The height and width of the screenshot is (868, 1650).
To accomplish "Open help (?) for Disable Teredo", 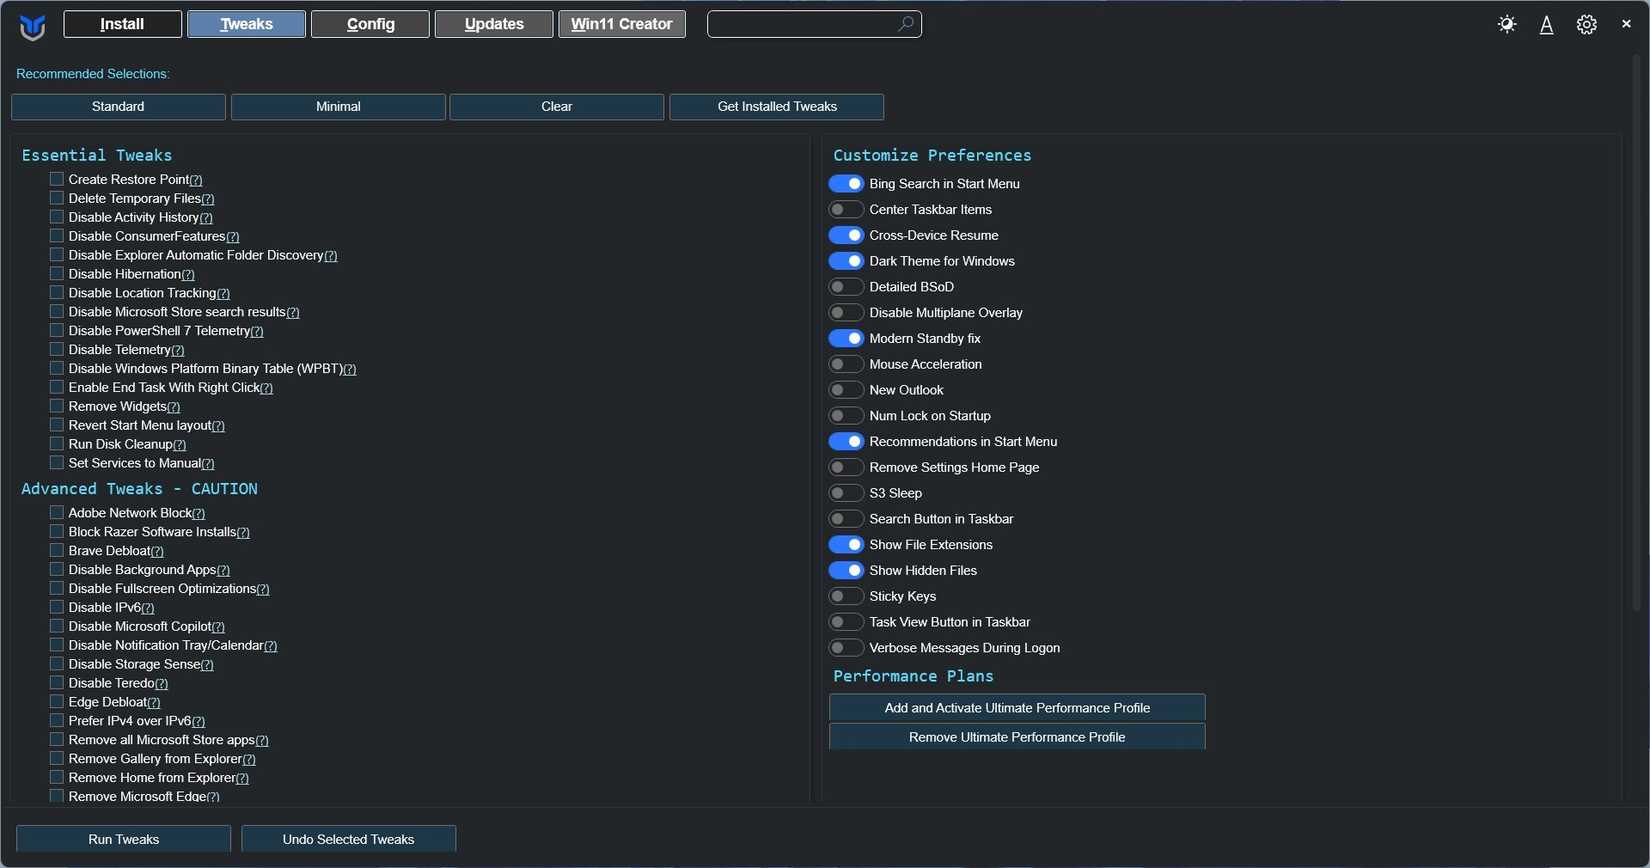I will pos(162,684).
